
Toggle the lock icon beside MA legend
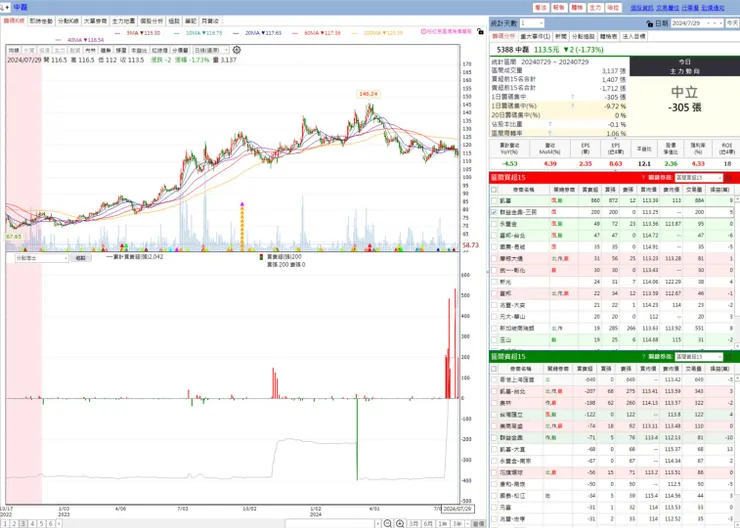480,32
